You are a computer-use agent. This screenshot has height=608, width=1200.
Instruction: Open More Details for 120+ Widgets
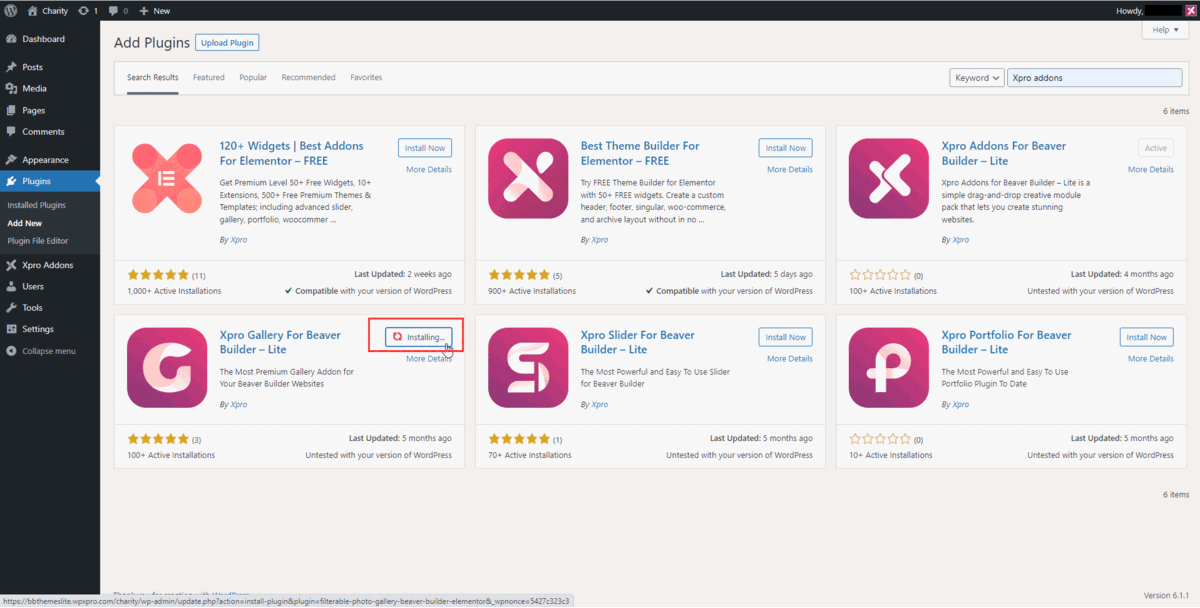(x=429, y=170)
